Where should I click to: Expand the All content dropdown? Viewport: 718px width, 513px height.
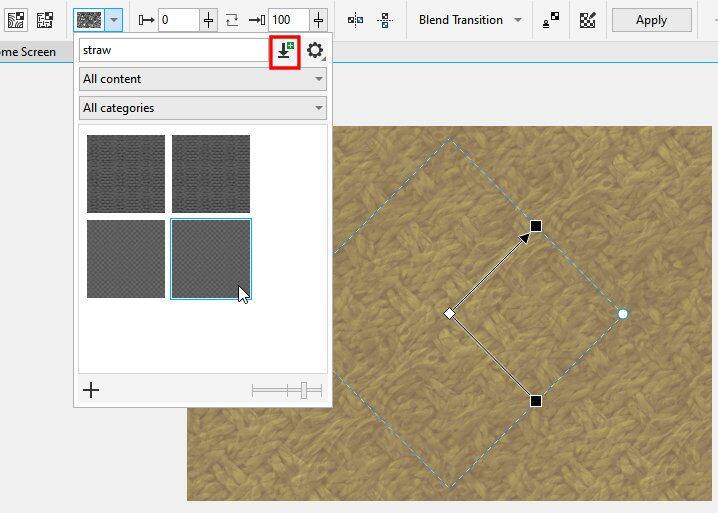pyautogui.click(x=203, y=79)
